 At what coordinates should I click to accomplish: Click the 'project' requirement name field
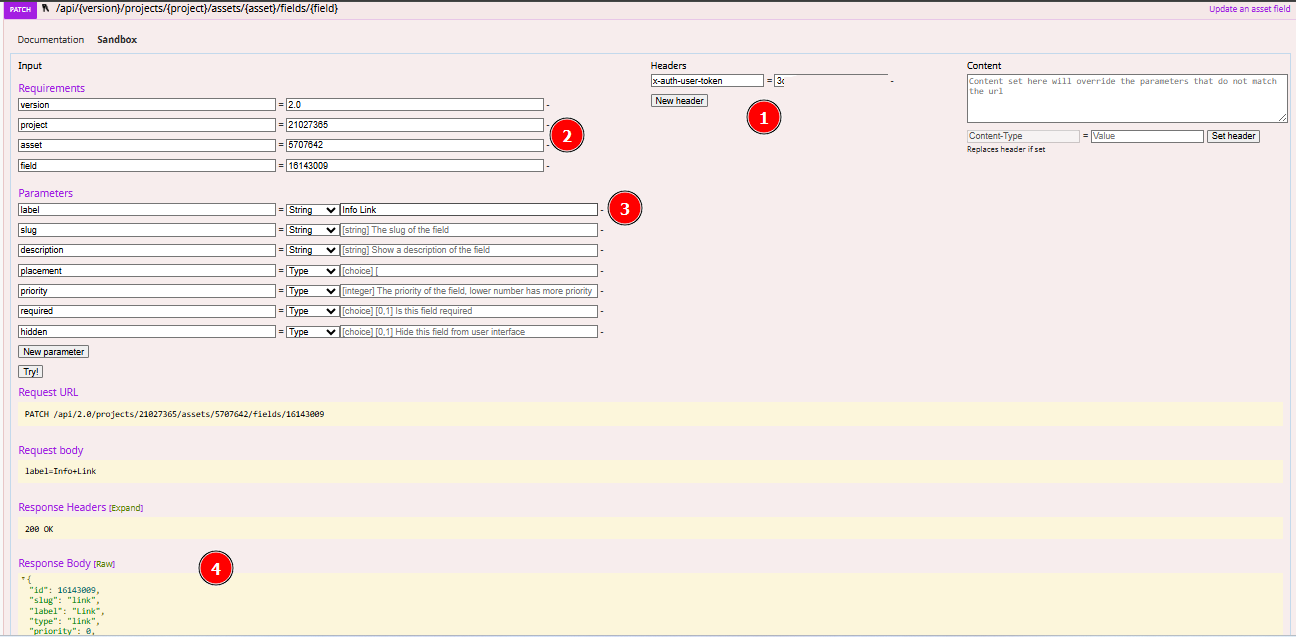(x=147, y=125)
